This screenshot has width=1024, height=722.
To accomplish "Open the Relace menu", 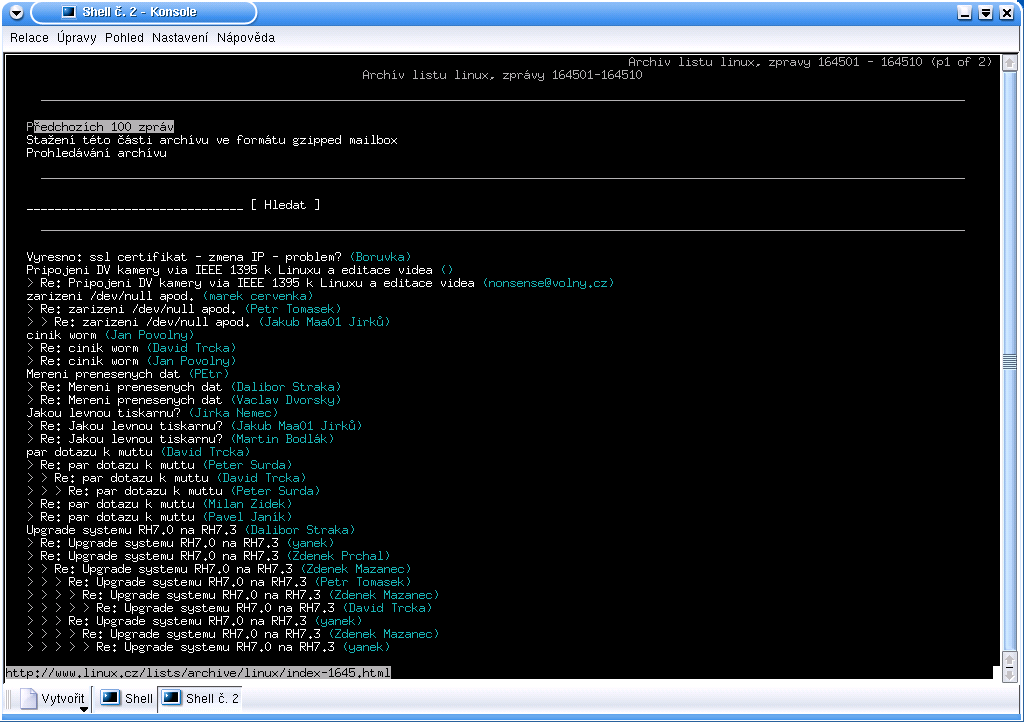I will (x=29, y=38).
